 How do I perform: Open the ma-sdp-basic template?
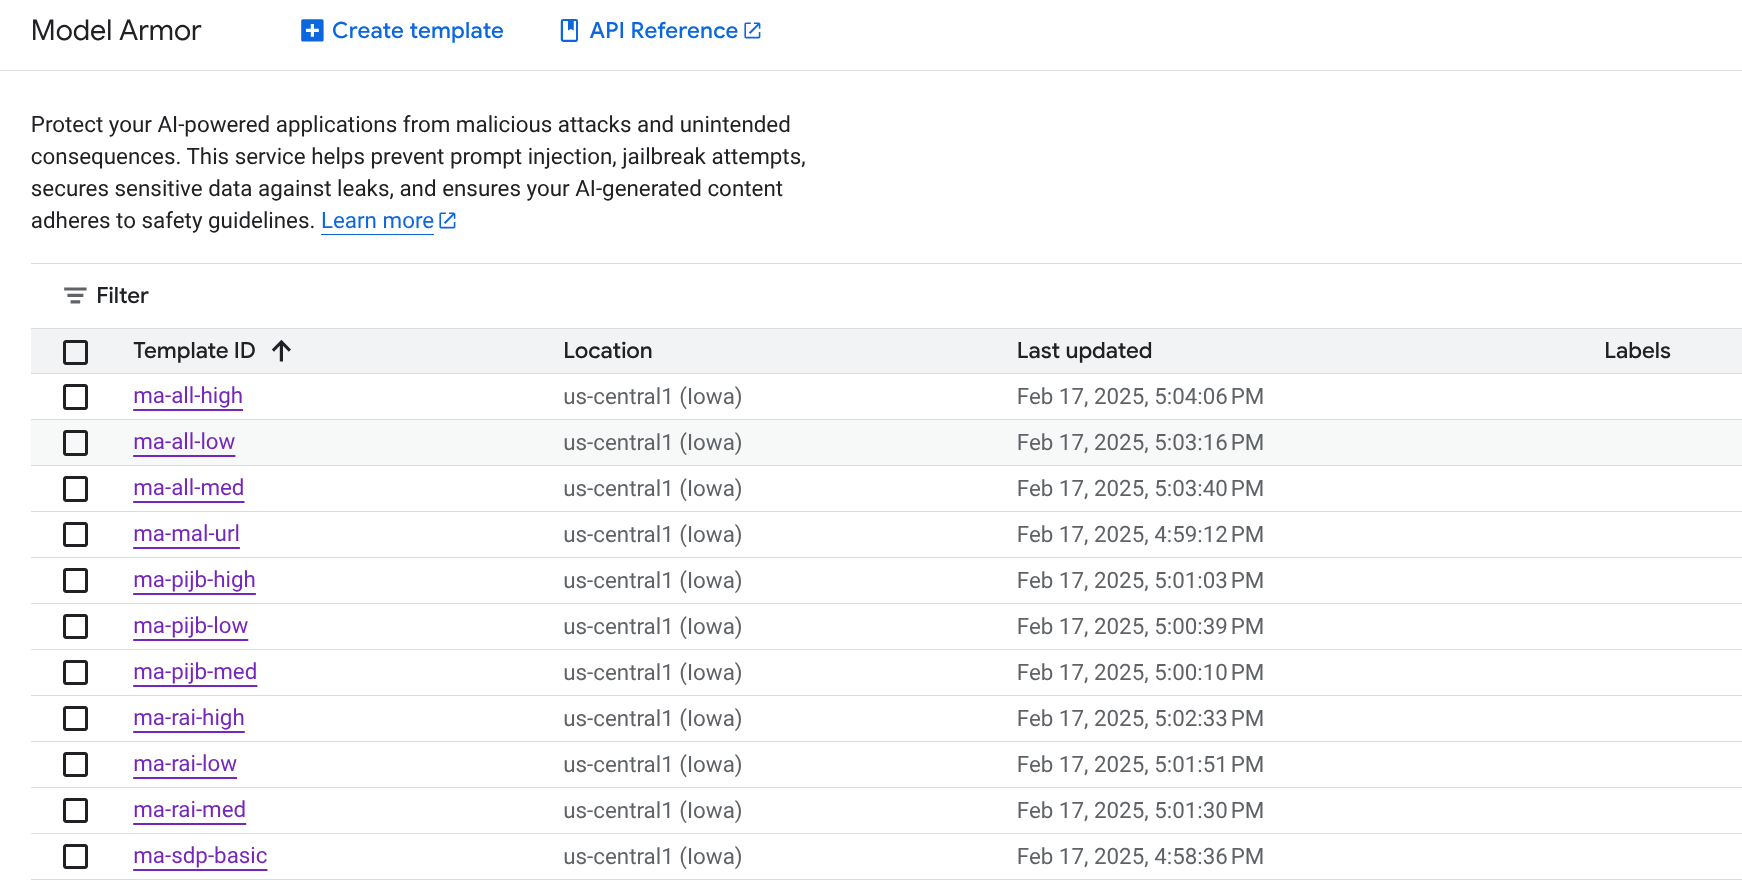tap(200, 856)
